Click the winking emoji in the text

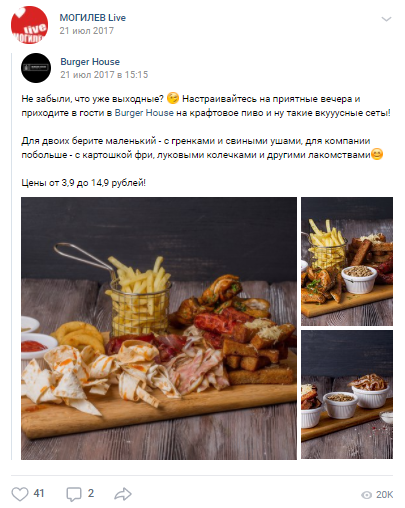173,98
